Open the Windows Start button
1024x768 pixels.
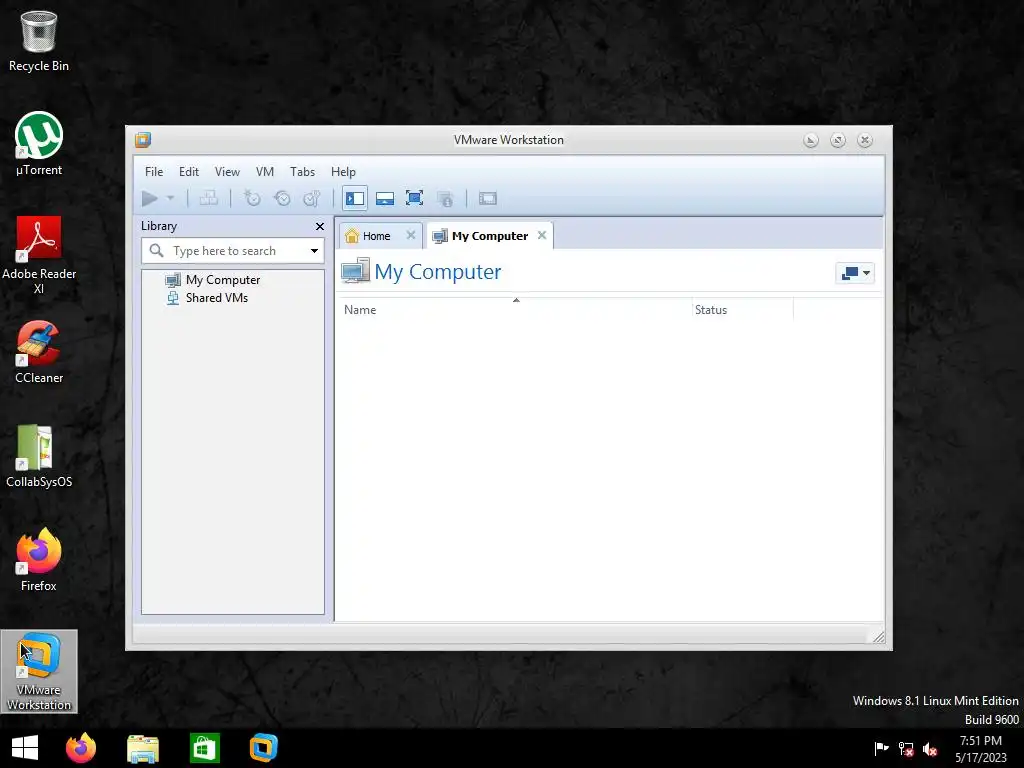pyautogui.click(x=25, y=748)
